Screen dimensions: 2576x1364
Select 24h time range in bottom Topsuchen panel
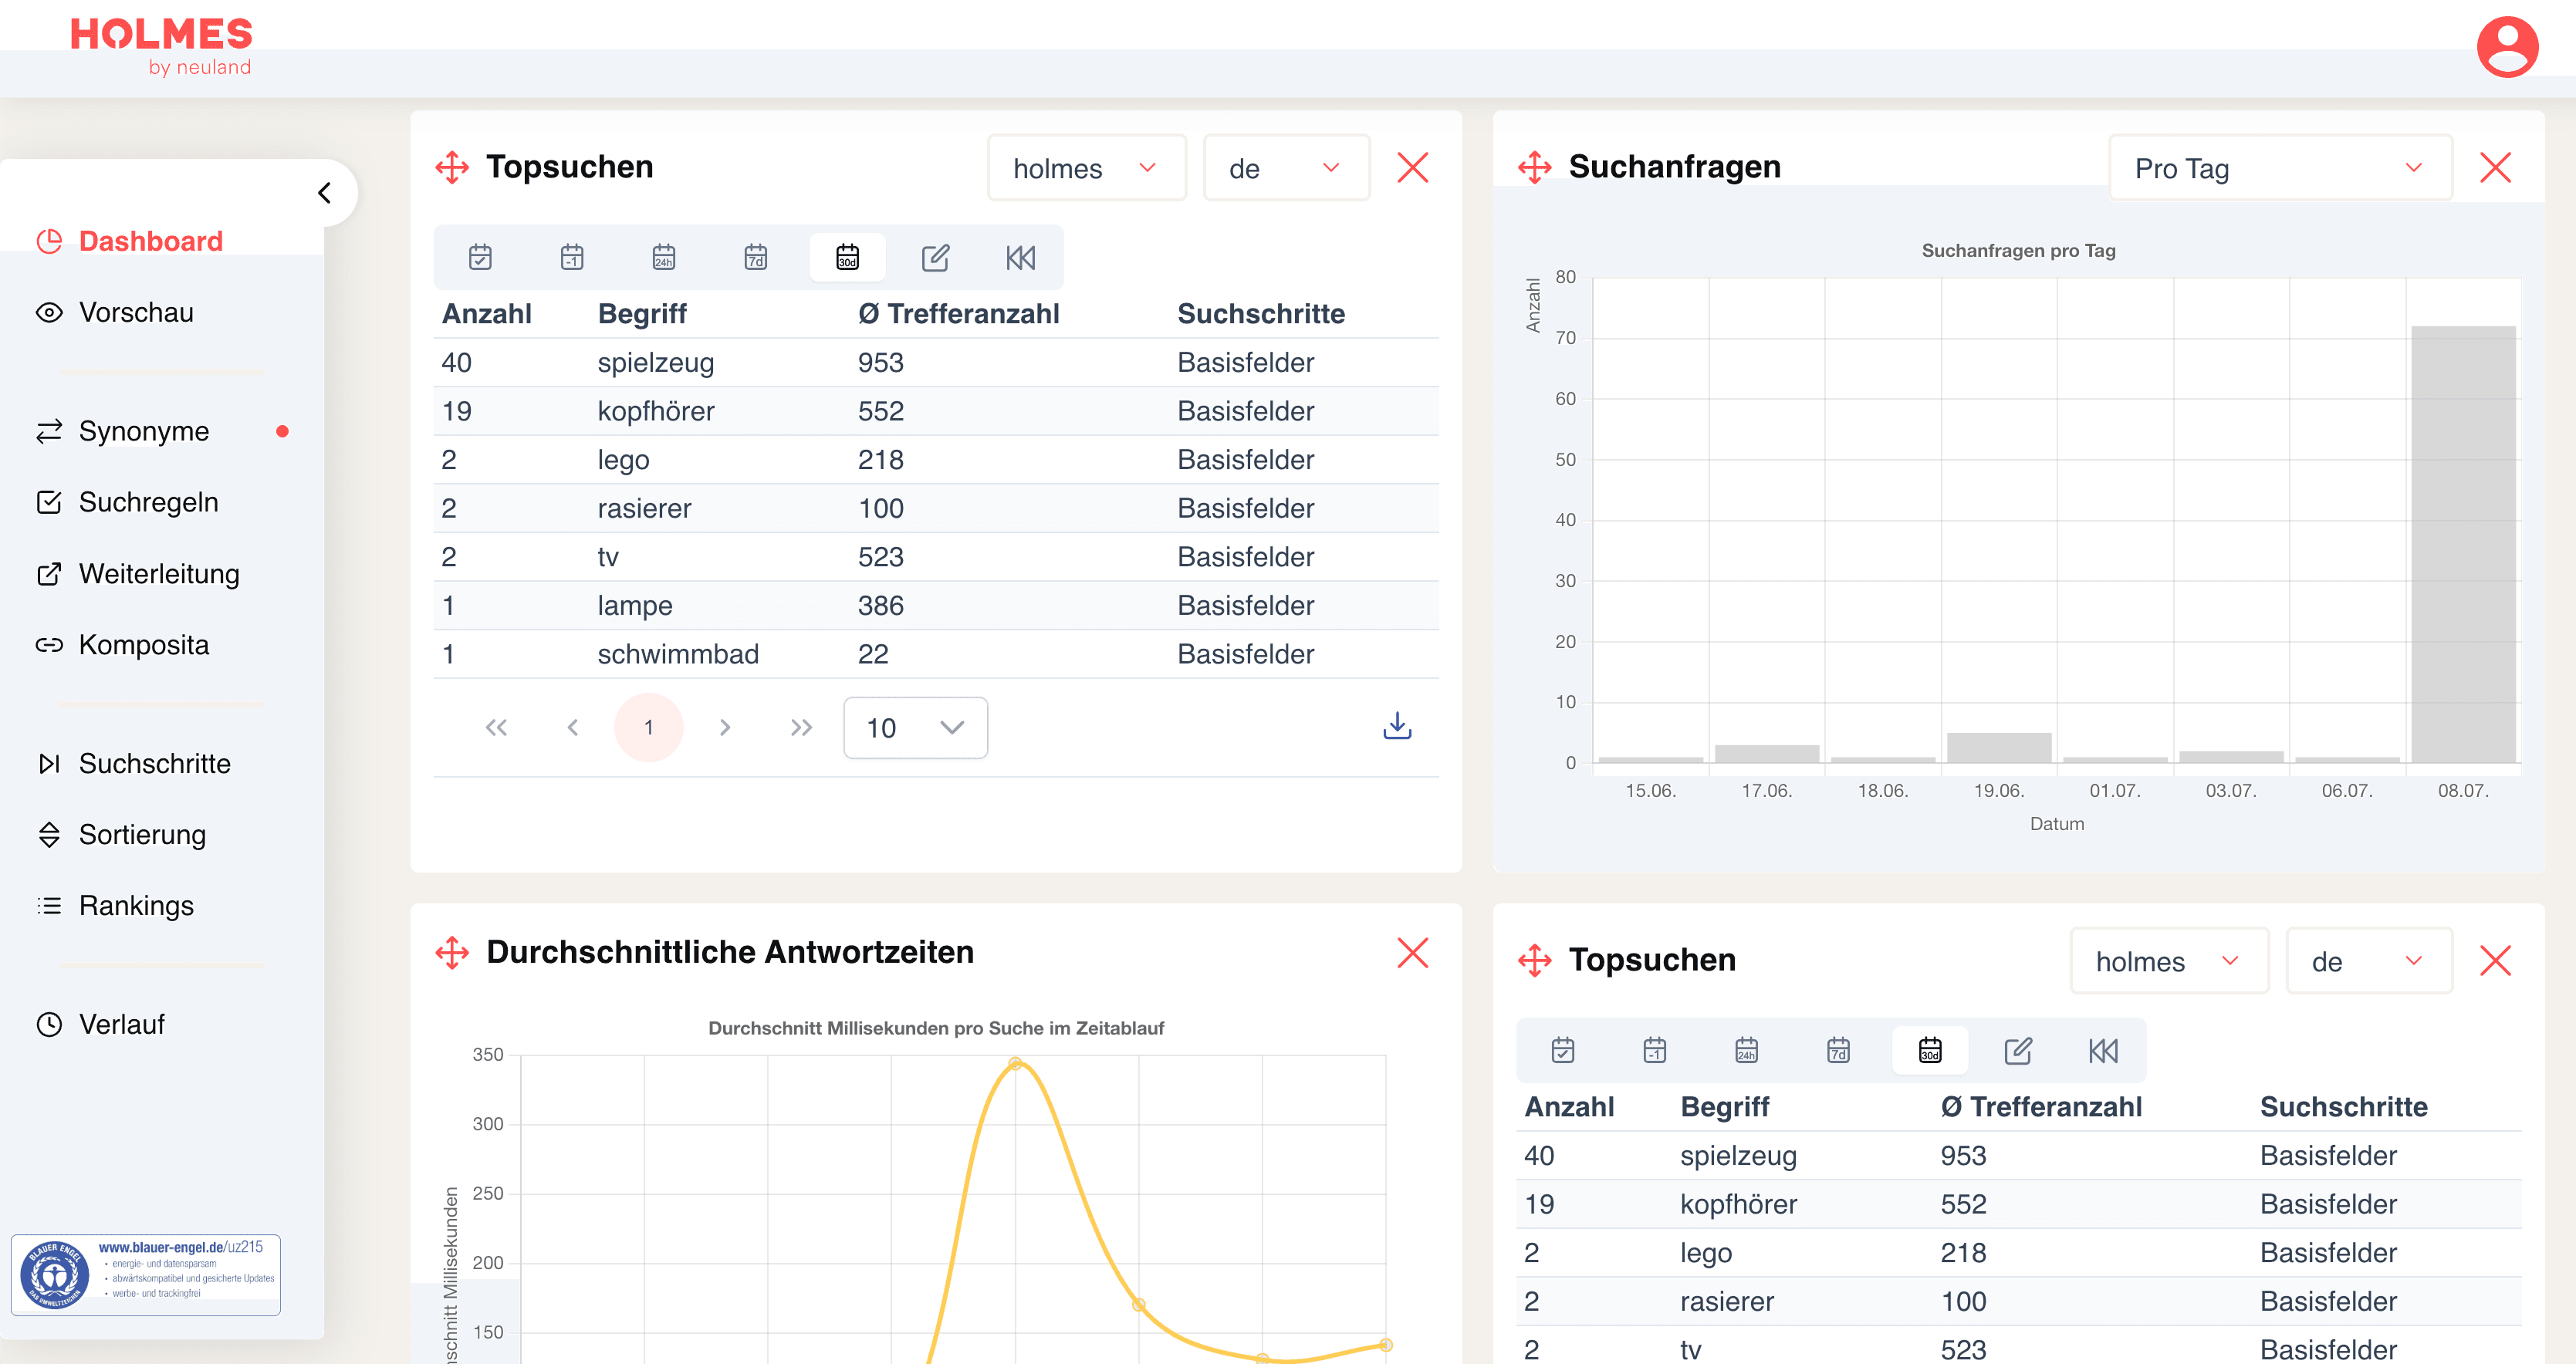[x=1747, y=1050]
